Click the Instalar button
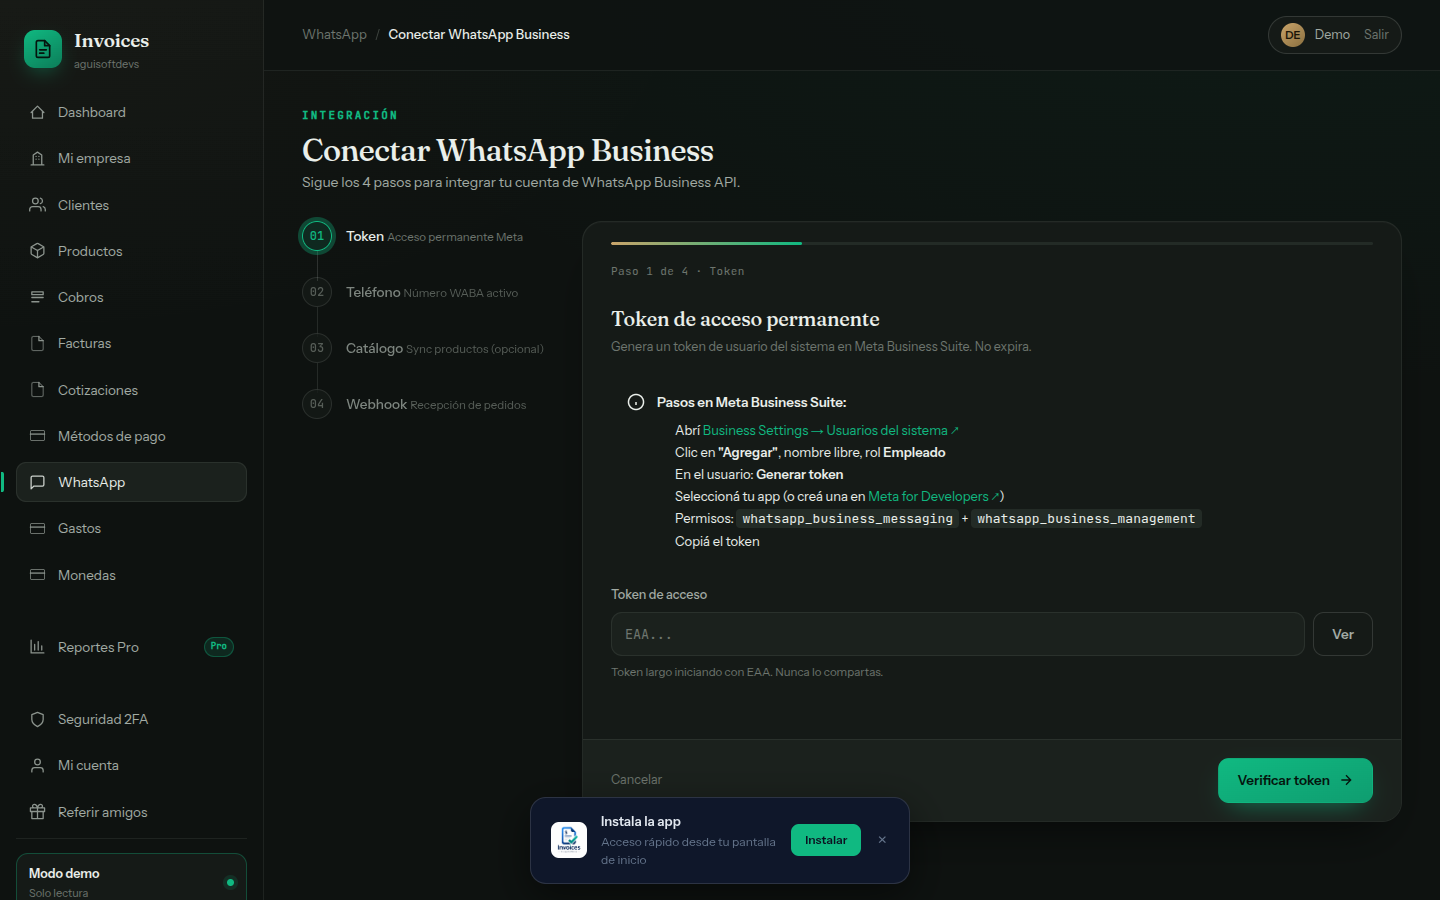 click(x=826, y=840)
